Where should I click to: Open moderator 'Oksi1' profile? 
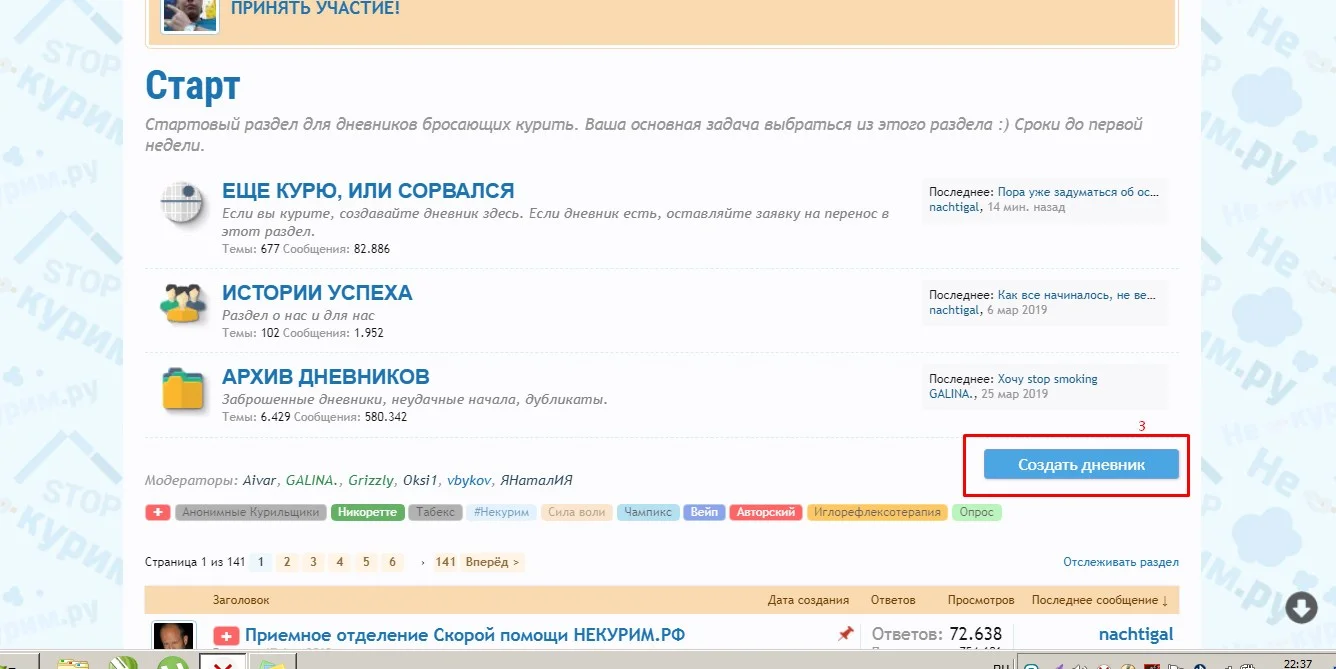click(420, 480)
